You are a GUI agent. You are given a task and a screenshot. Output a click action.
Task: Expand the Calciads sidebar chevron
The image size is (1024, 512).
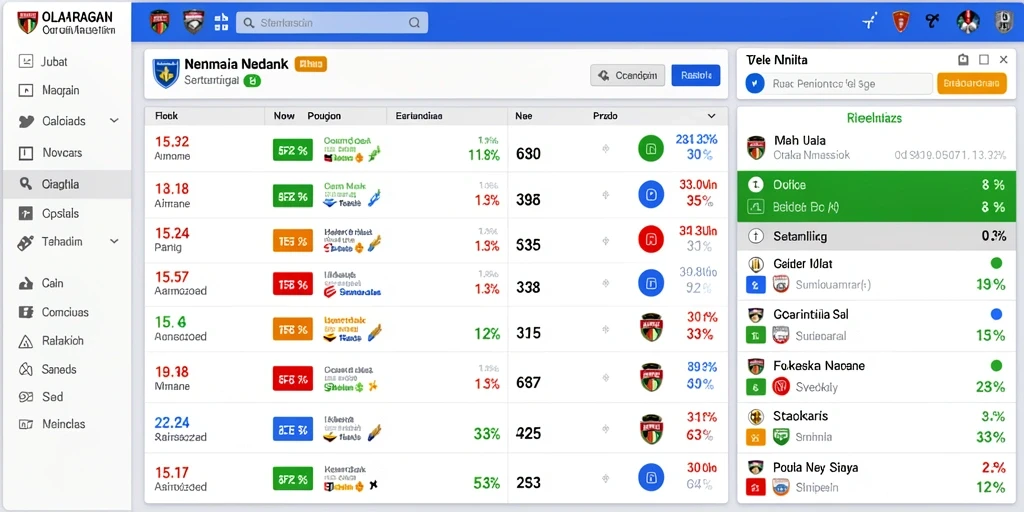(114, 121)
